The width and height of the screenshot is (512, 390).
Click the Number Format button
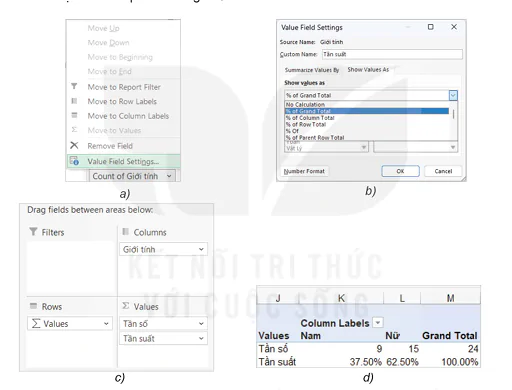coord(304,171)
